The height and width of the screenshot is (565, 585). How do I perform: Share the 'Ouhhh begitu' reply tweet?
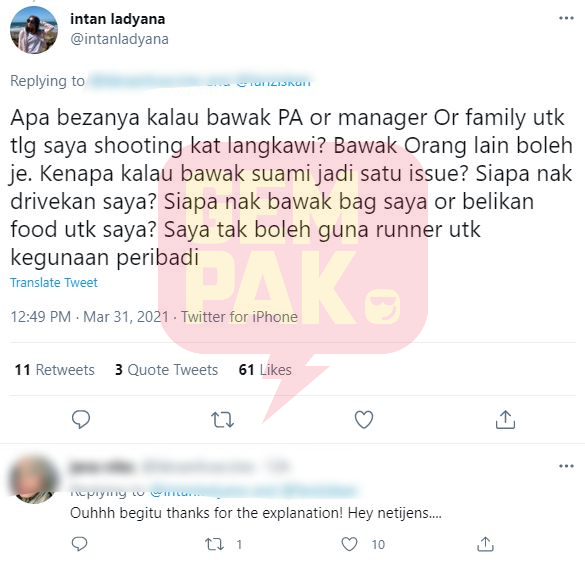485,544
